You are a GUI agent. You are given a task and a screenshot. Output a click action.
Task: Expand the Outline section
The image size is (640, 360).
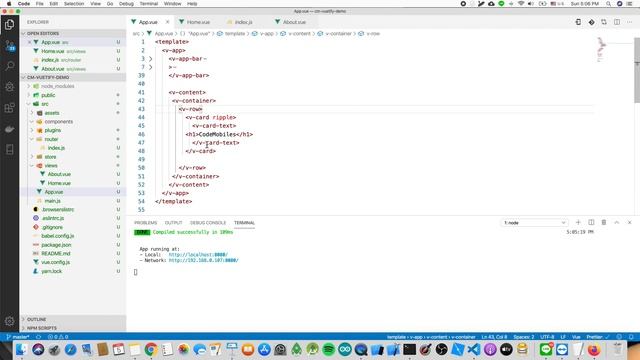click(x=36, y=319)
